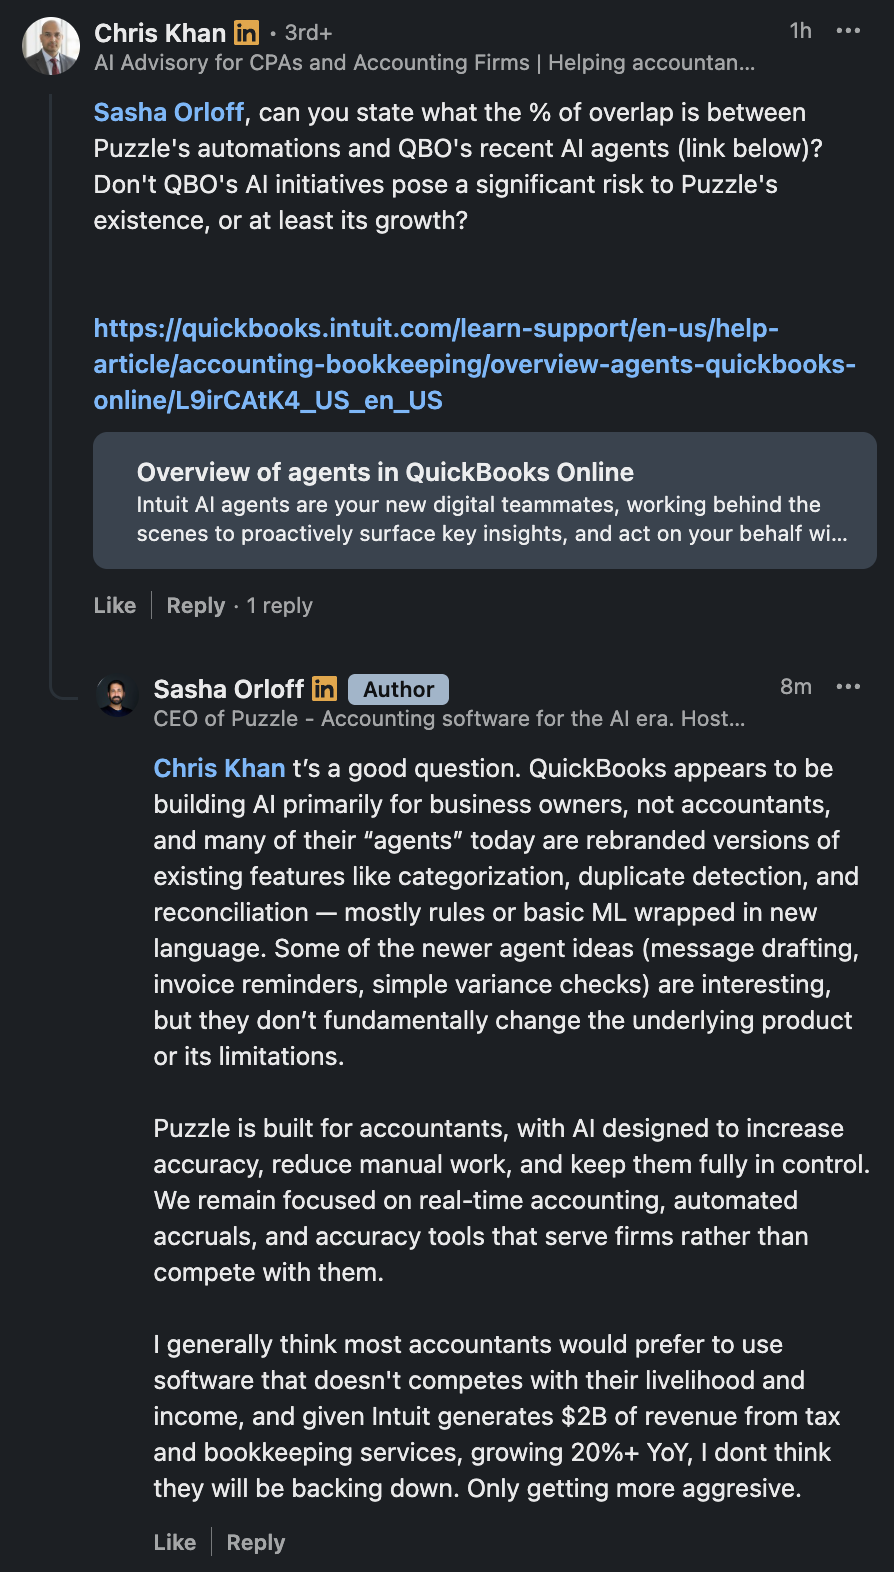Screen dimensions: 894x1572
Task: Click the Author badge
Action: pos(398,689)
